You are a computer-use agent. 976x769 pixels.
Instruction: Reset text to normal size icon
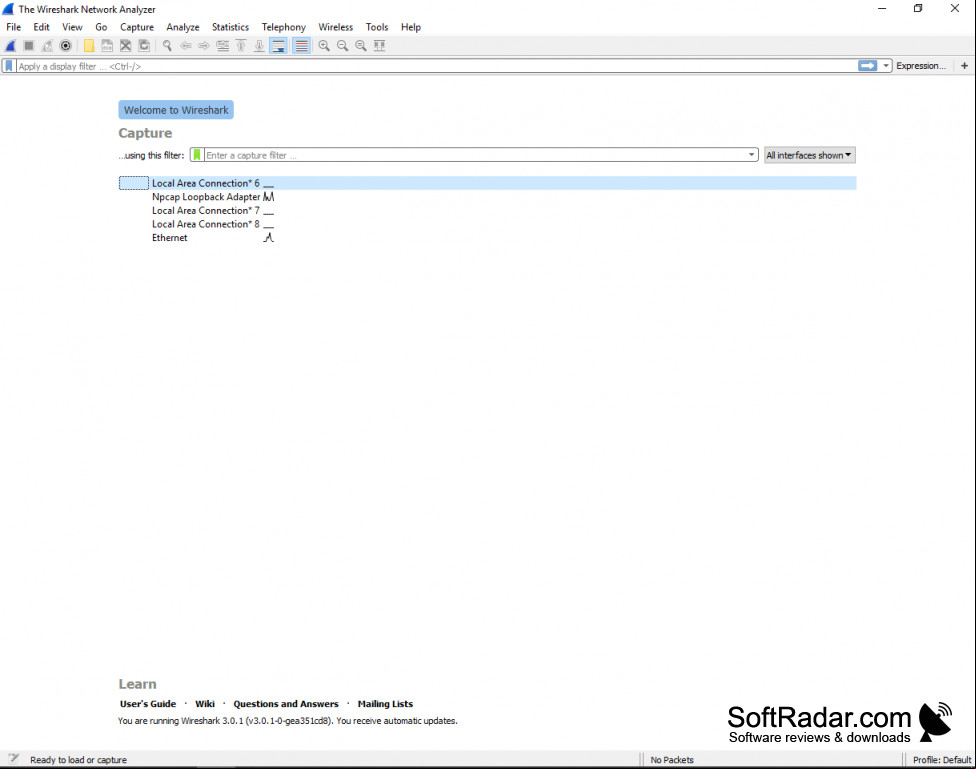click(360, 45)
